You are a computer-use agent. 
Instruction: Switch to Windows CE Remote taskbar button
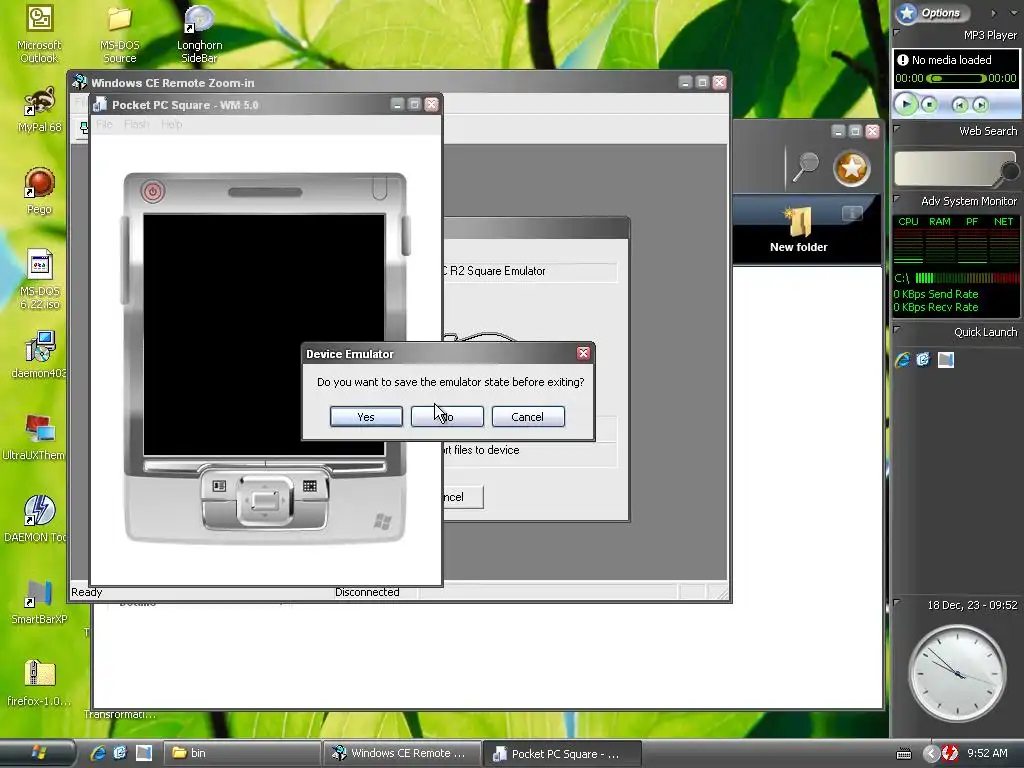(400, 753)
